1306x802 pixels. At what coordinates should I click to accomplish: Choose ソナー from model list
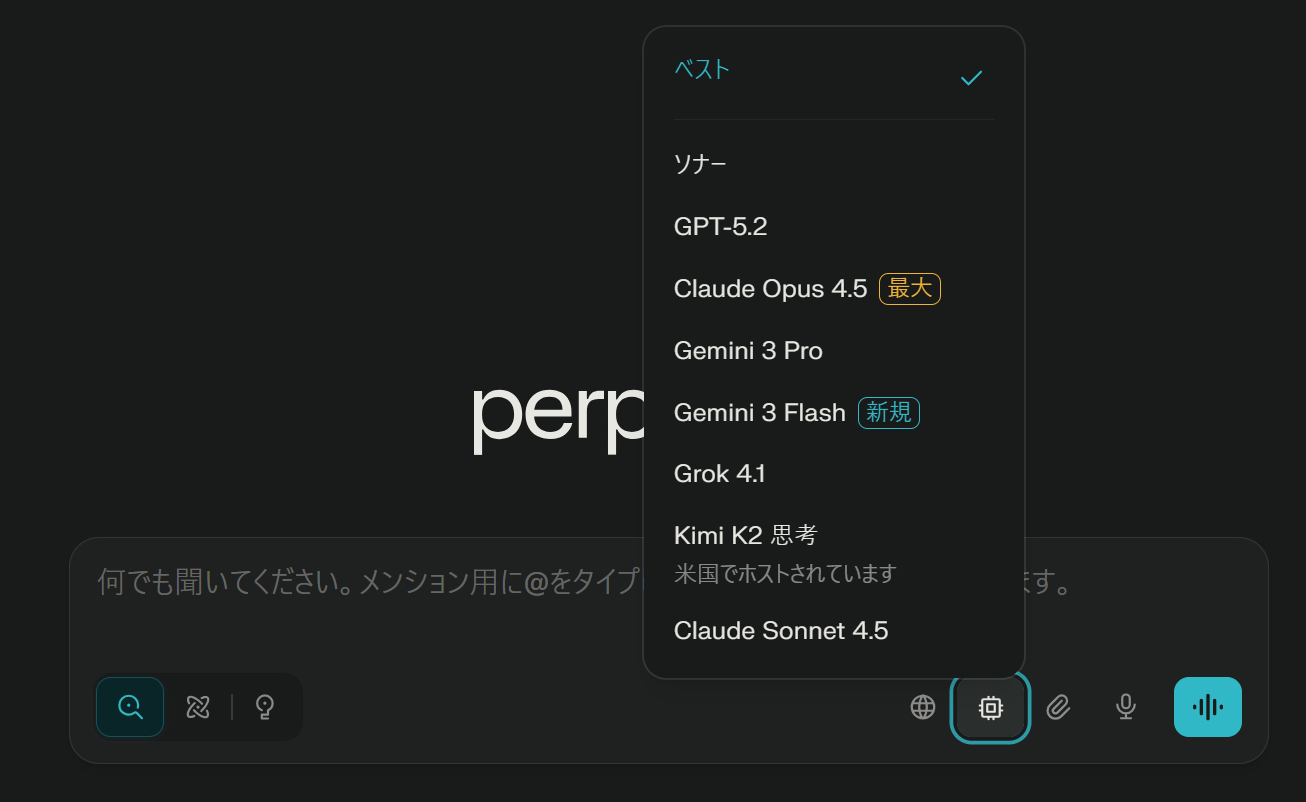[701, 164]
